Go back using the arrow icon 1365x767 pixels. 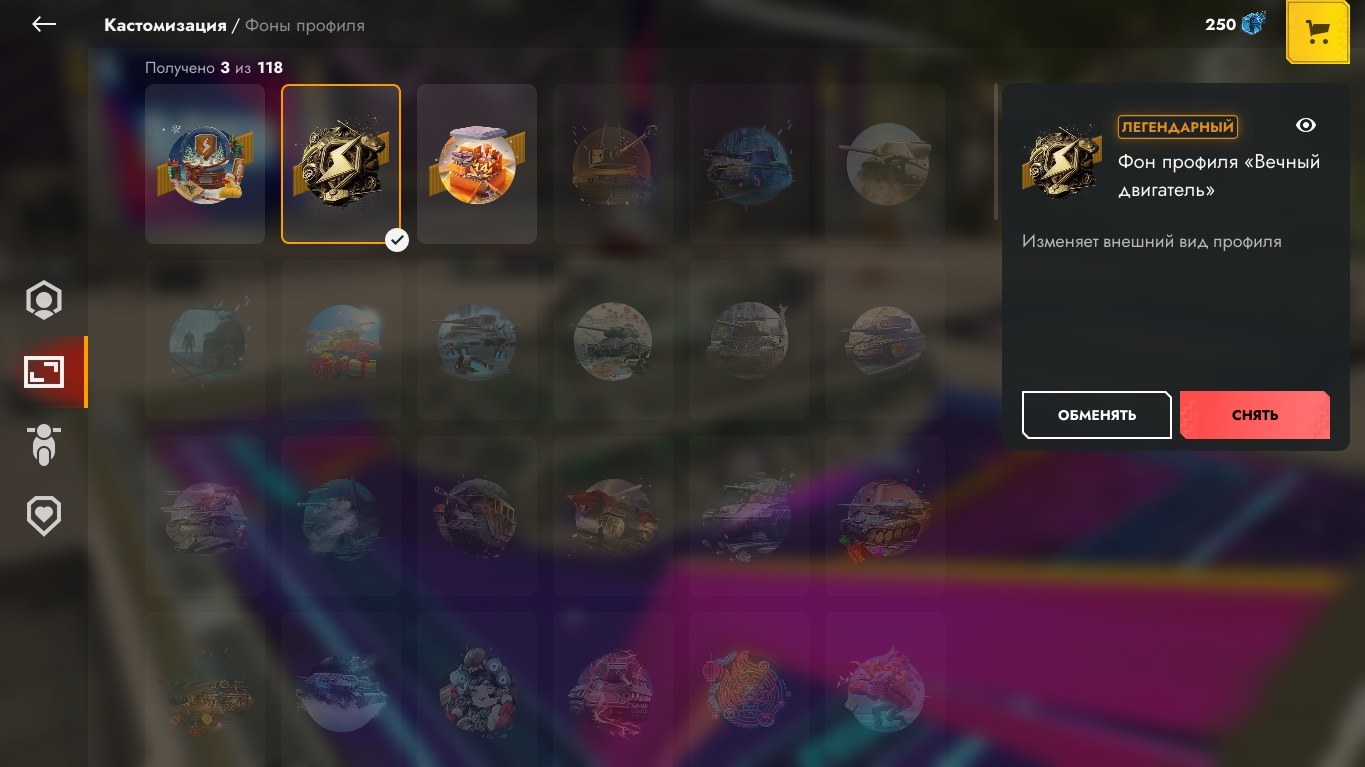click(44, 24)
